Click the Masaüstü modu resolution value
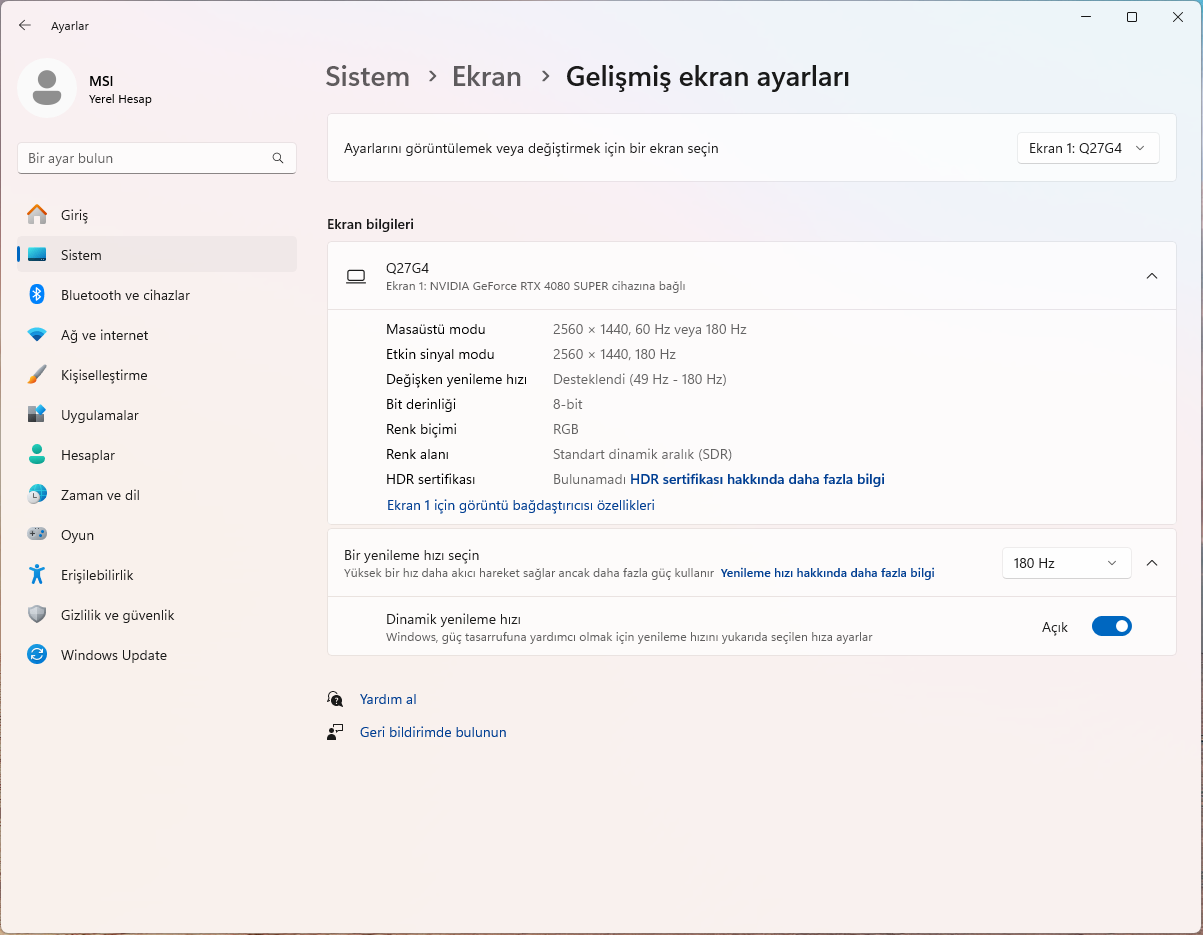The width and height of the screenshot is (1203, 935). 649,329
